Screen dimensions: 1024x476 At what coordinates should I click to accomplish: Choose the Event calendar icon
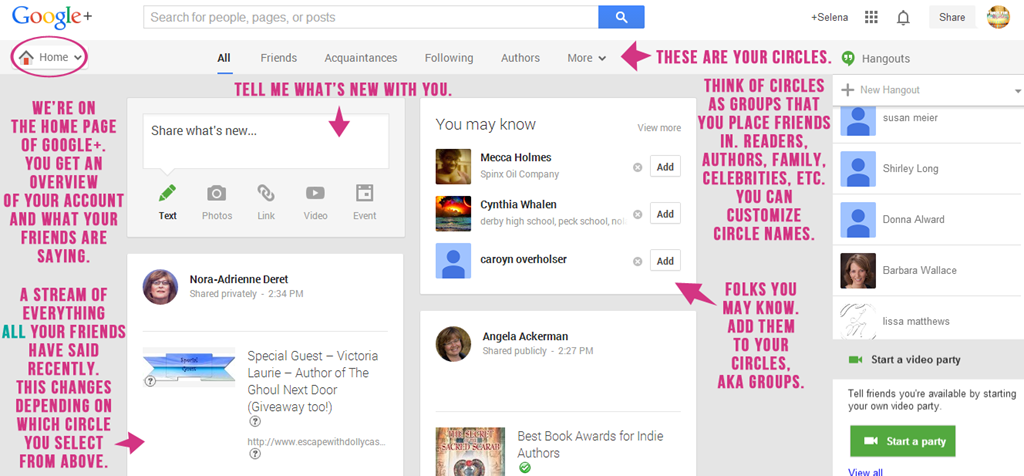pyautogui.click(x=364, y=193)
